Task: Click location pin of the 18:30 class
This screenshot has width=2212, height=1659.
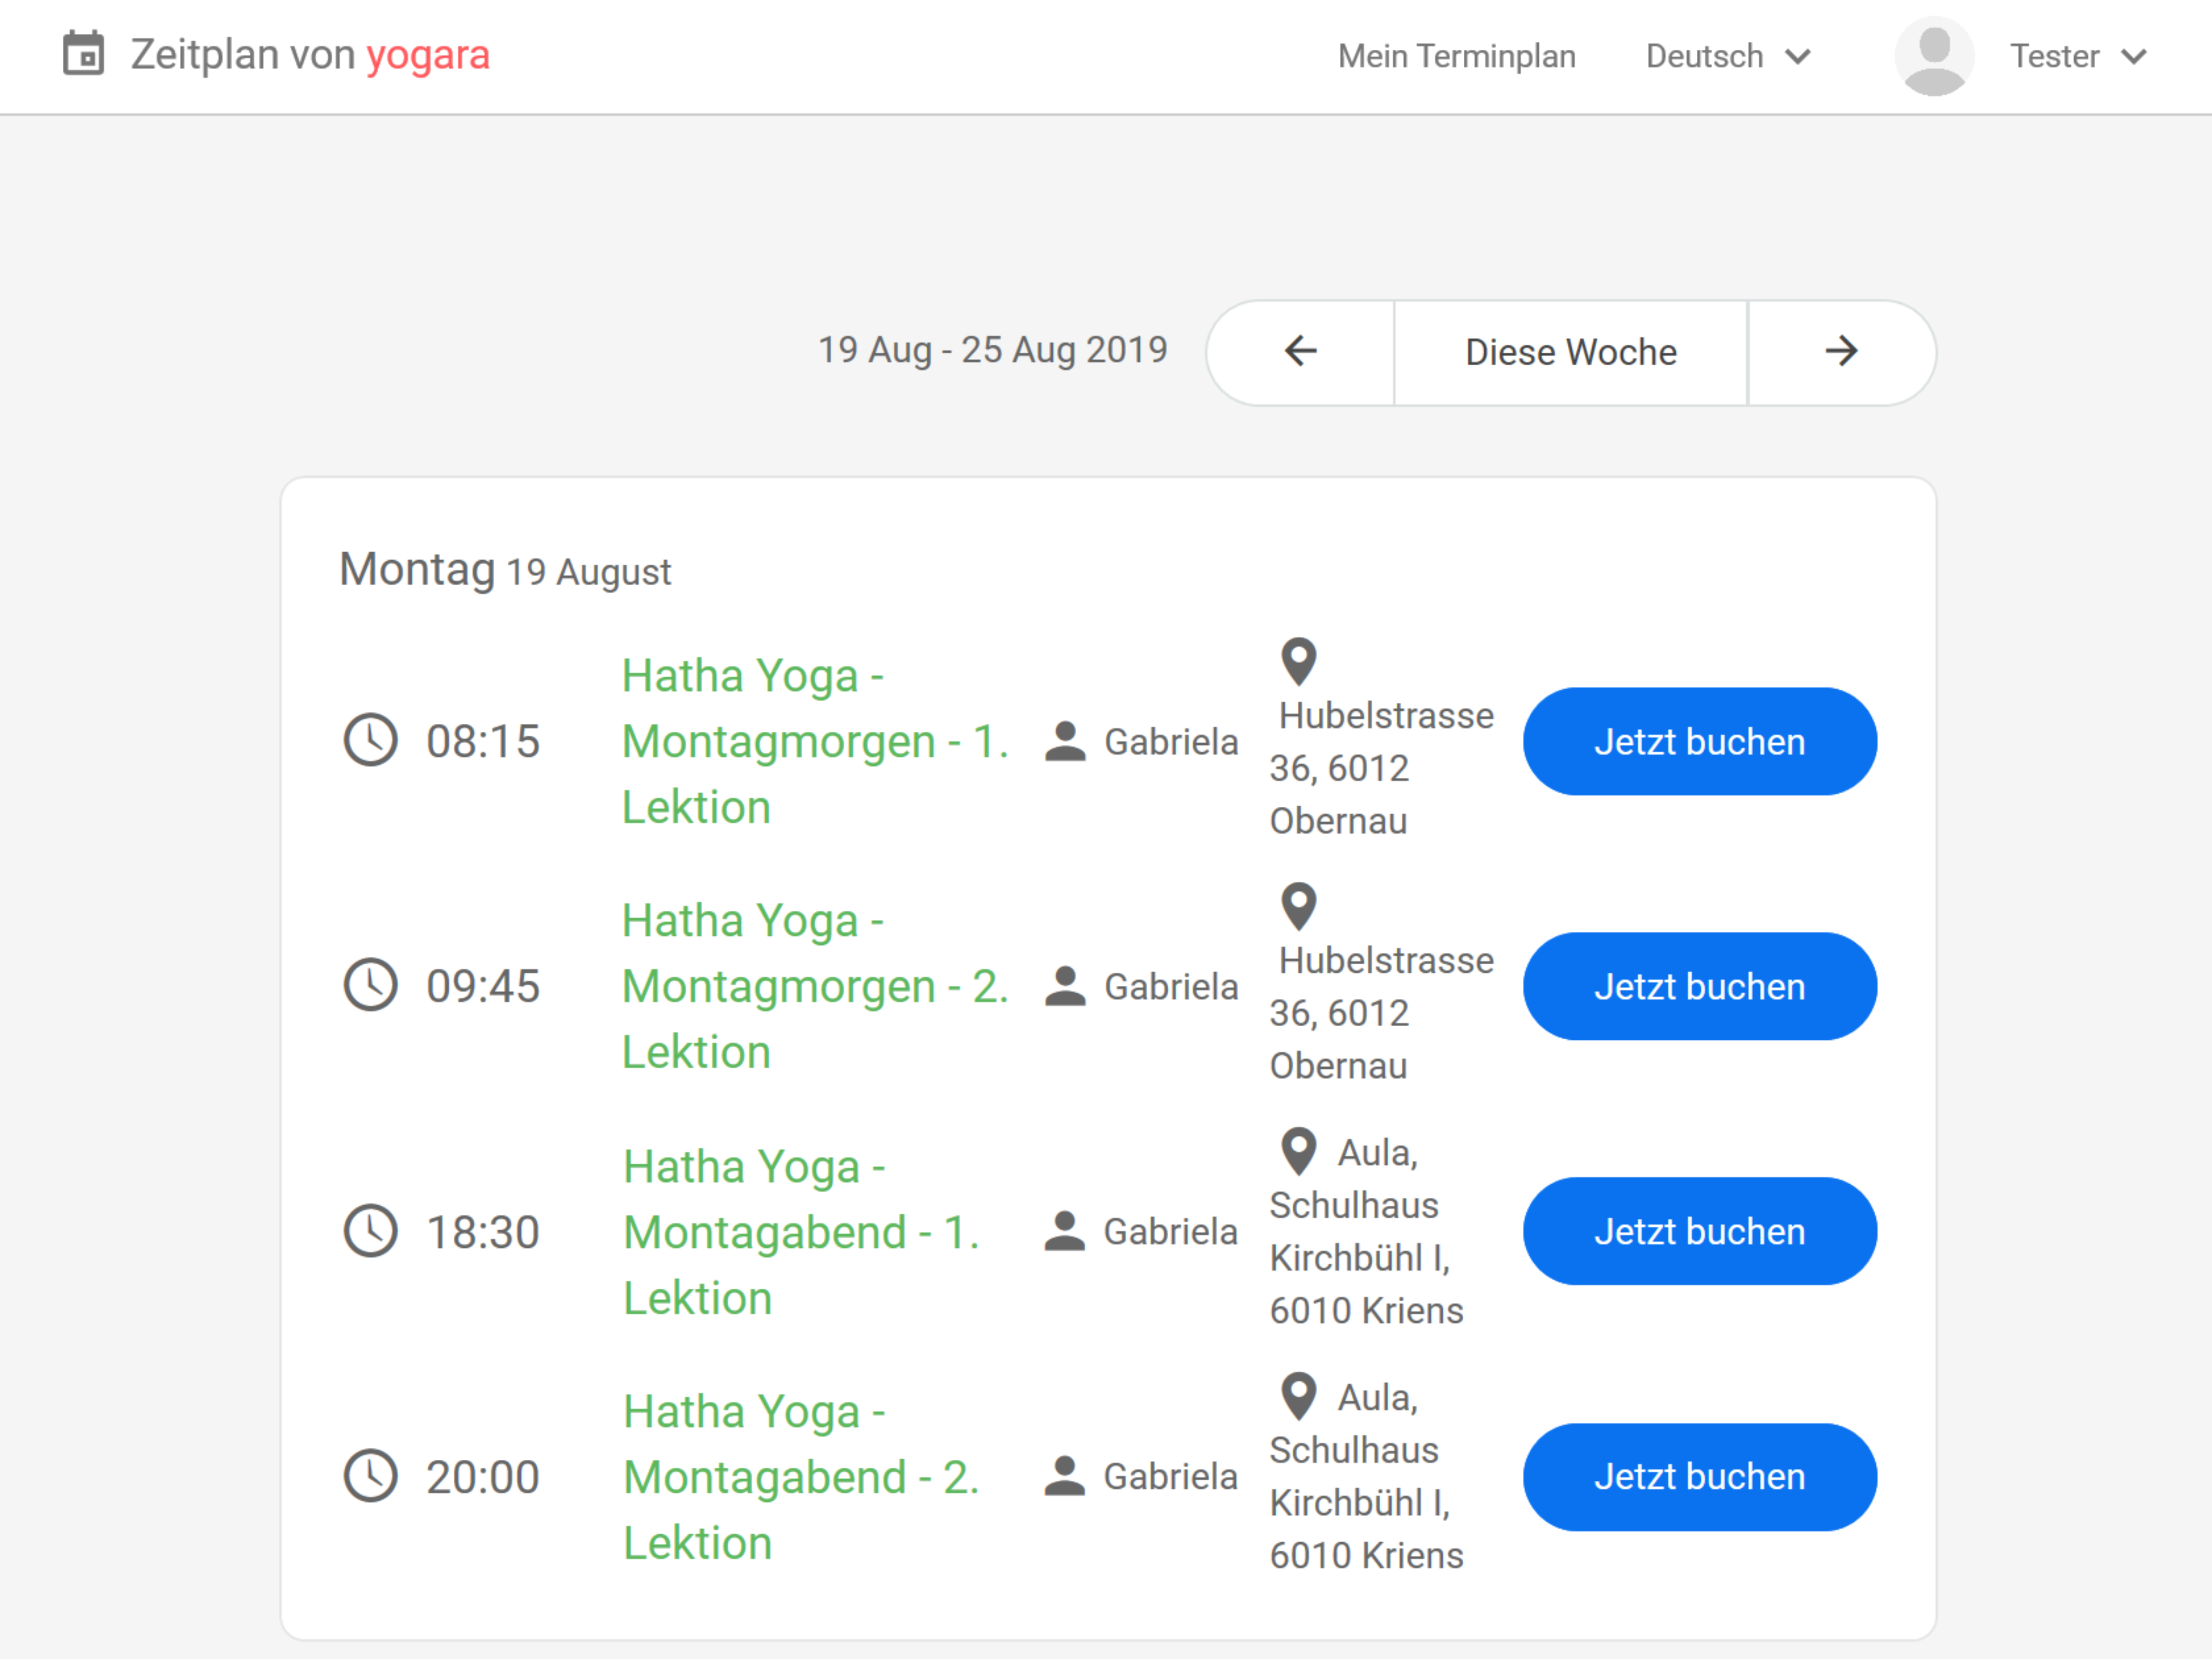Action: click(1299, 1152)
